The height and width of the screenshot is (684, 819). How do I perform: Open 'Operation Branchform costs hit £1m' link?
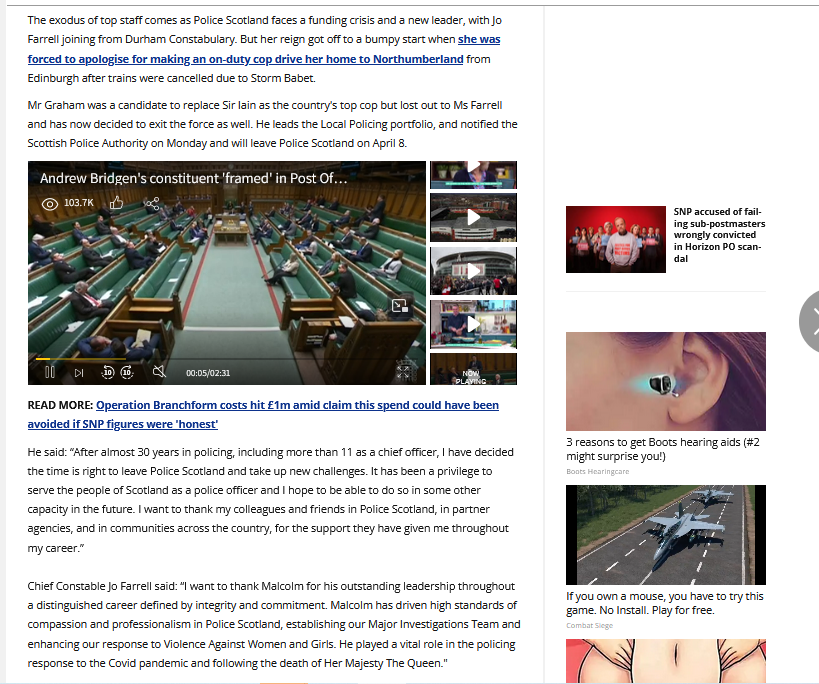click(x=263, y=415)
